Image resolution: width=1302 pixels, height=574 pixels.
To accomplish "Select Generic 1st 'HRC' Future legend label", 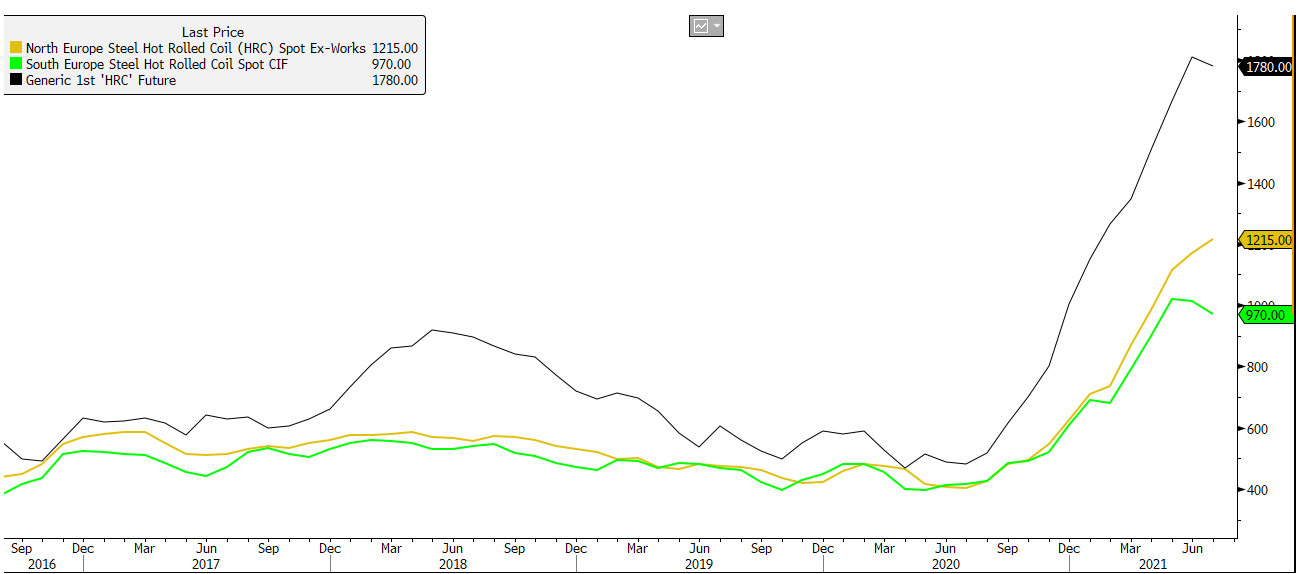I will click(100, 81).
